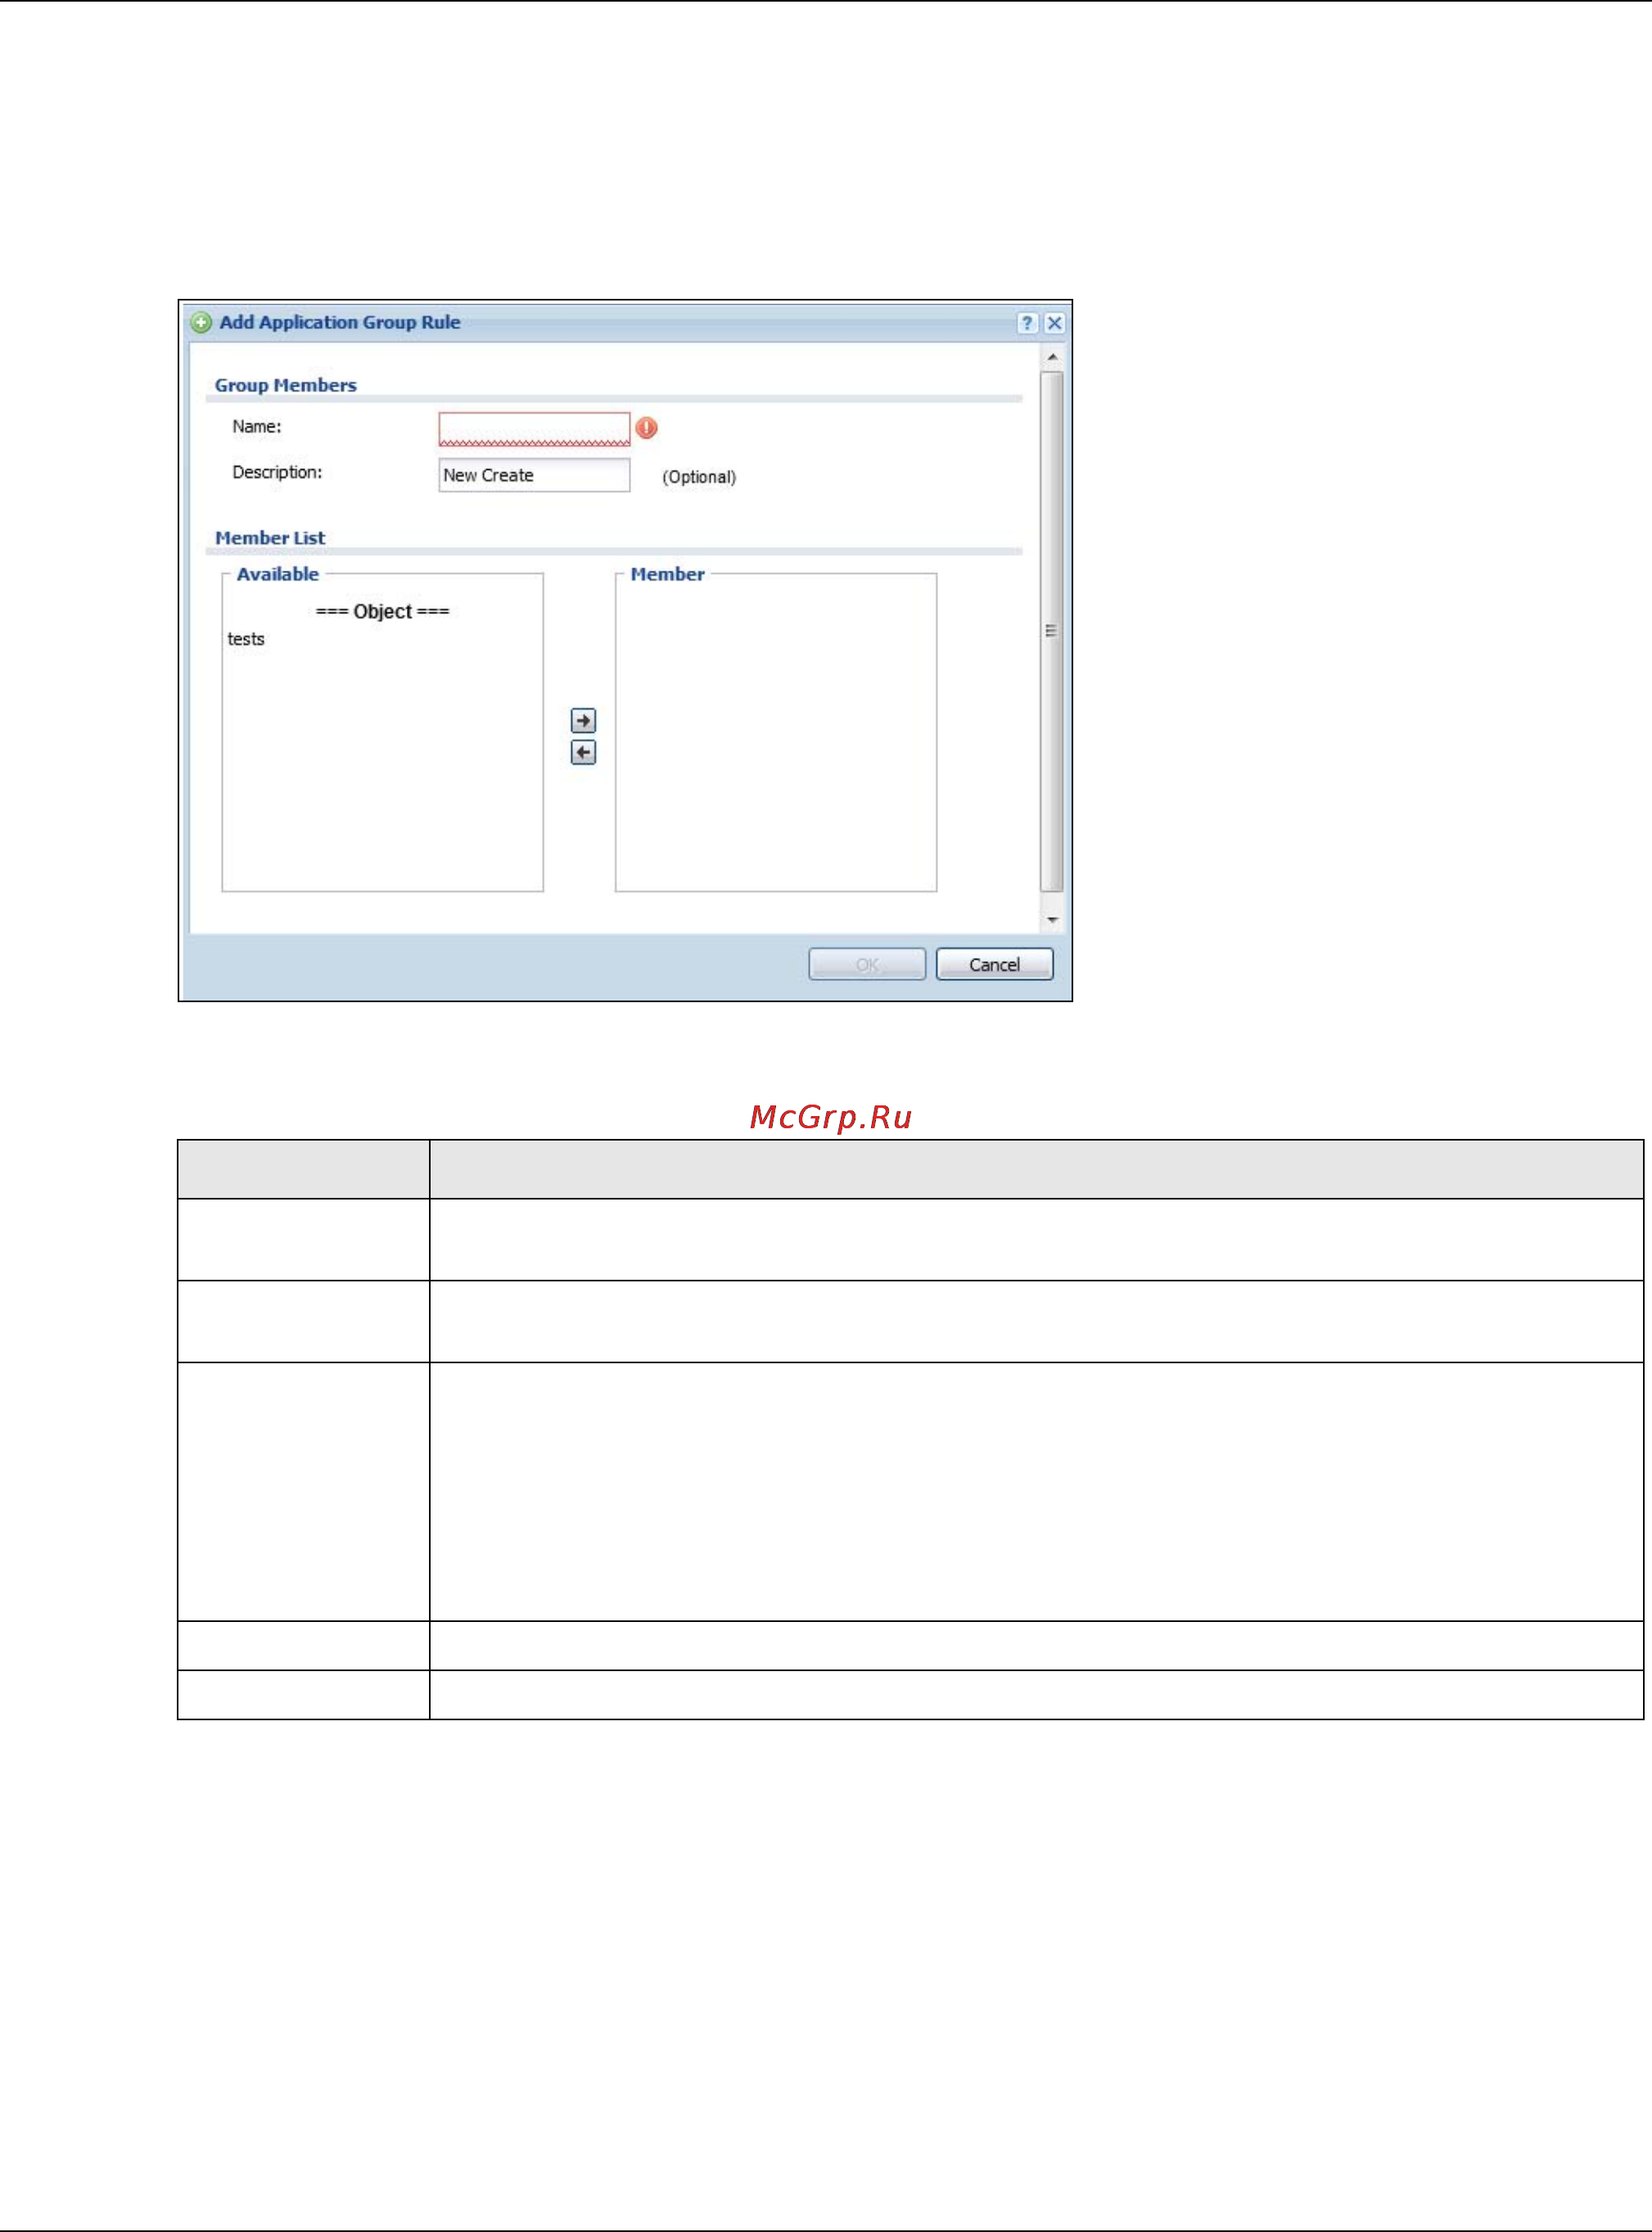Click the green plus icon in title bar
This screenshot has height=2232, width=1652.
pos(201,322)
